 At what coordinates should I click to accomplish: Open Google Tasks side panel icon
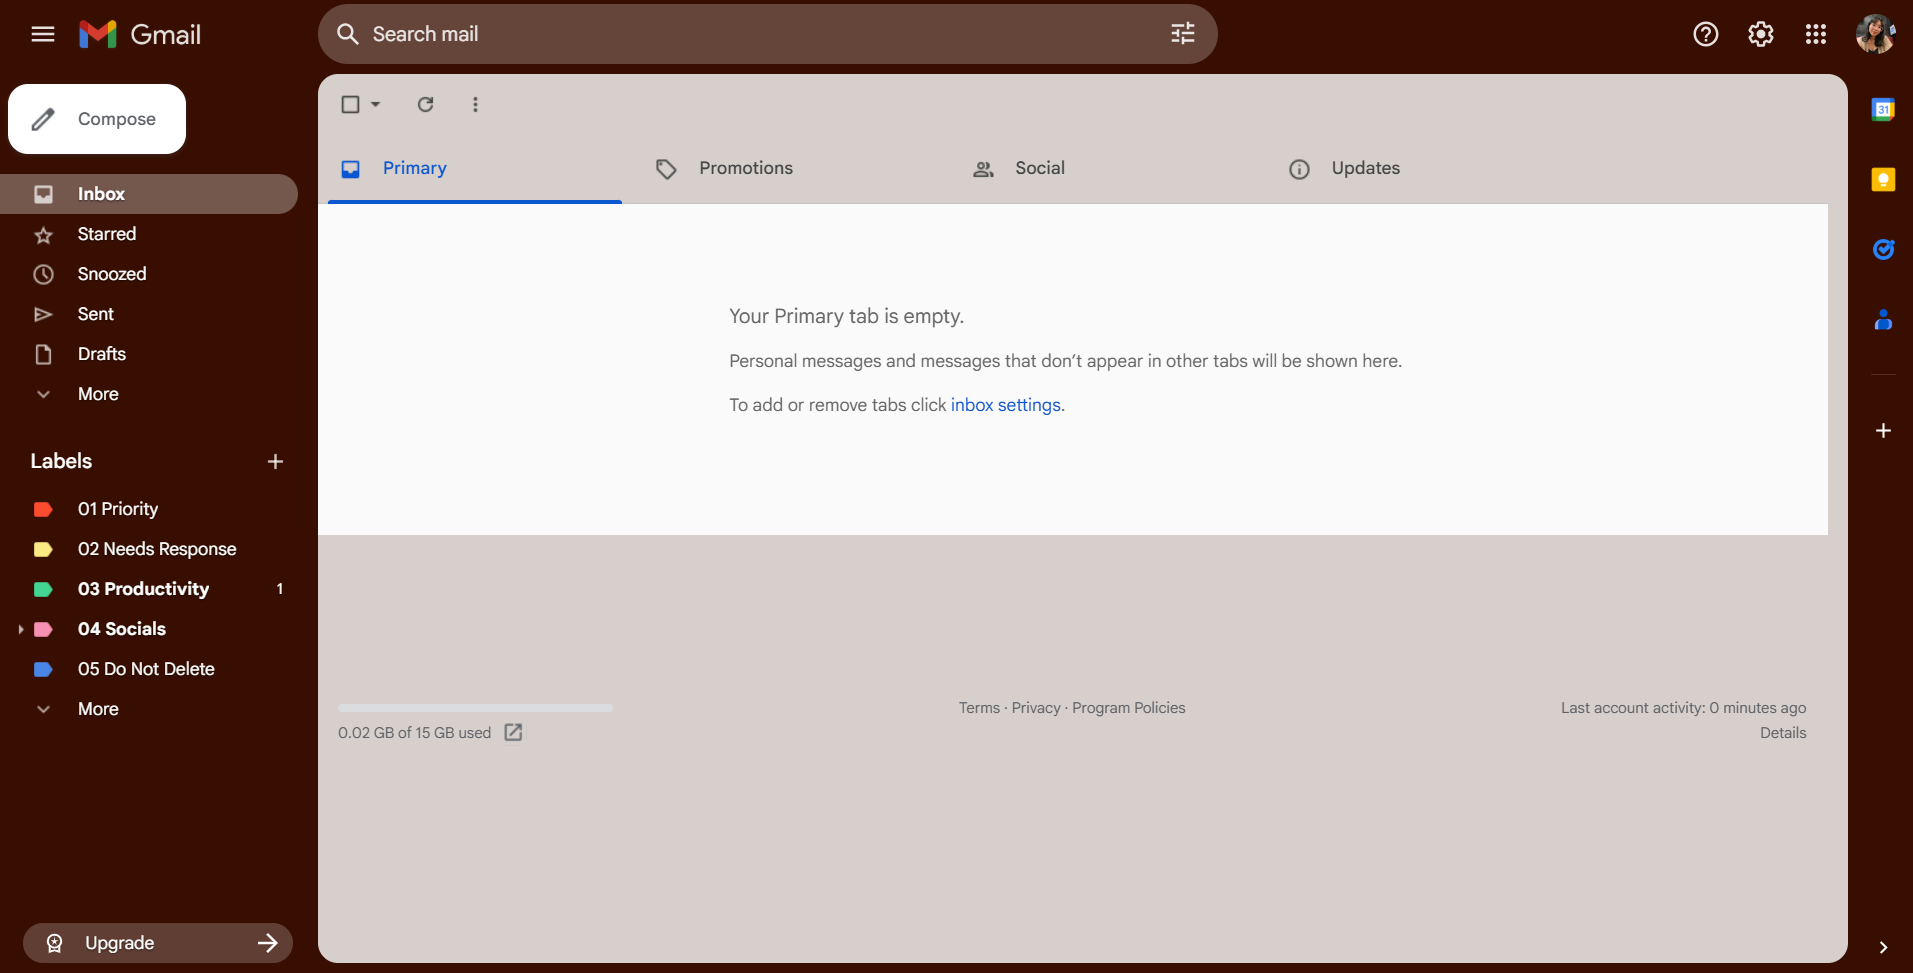tap(1883, 250)
